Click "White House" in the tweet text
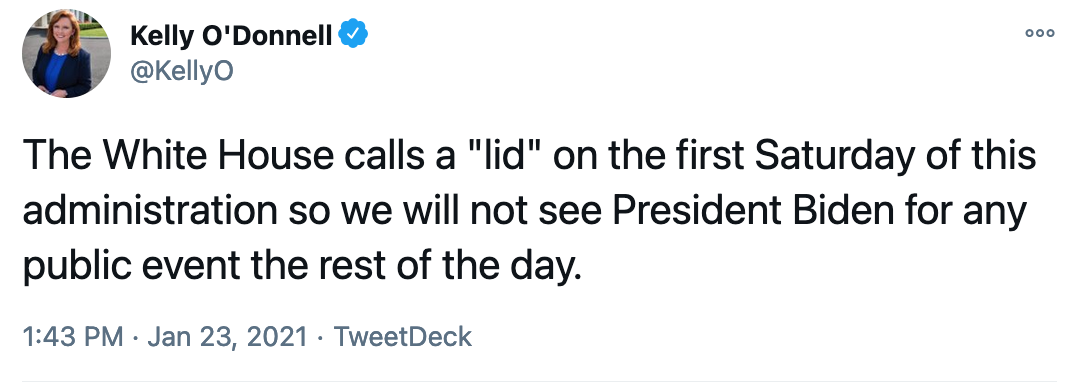The width and height of the screenshot is (1066, 382). (218, 156)
